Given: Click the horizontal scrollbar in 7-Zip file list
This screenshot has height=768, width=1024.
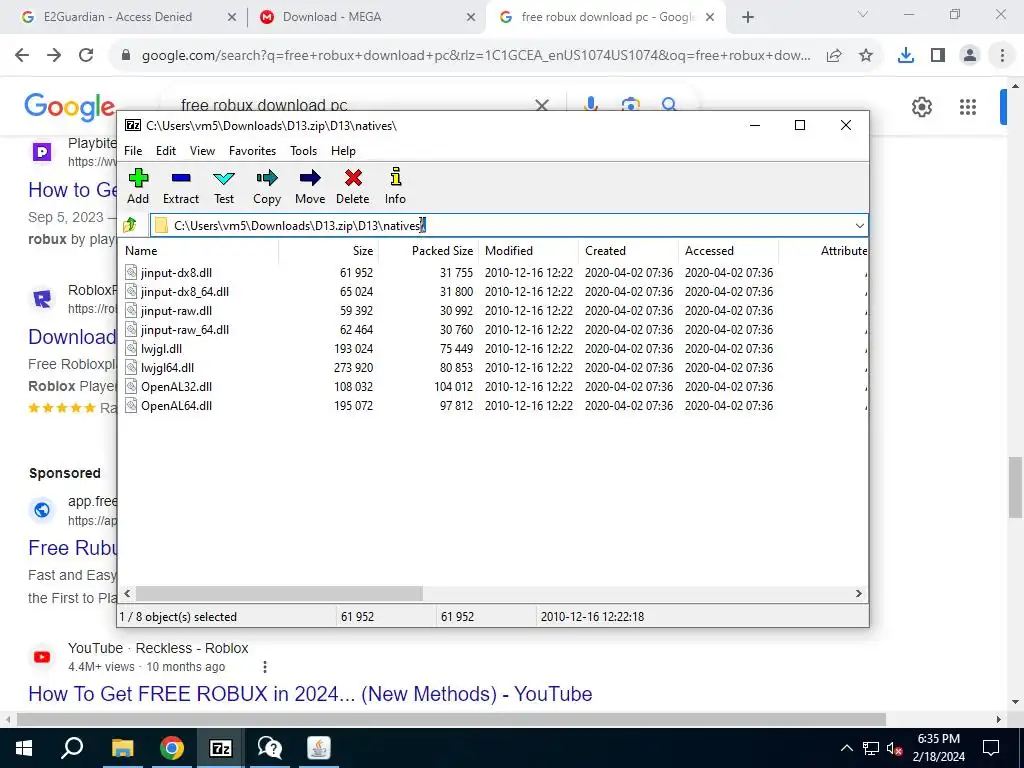Looking at the screenshot, I should click(279, 594).
